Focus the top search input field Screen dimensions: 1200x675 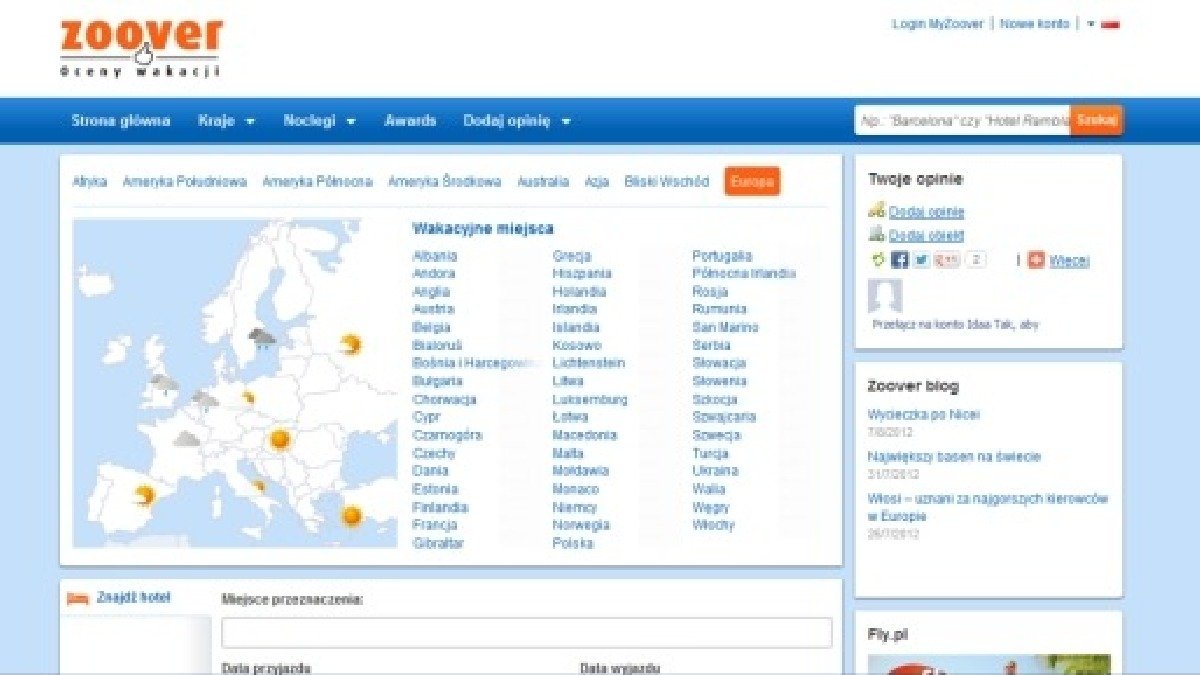coord(962,120)
